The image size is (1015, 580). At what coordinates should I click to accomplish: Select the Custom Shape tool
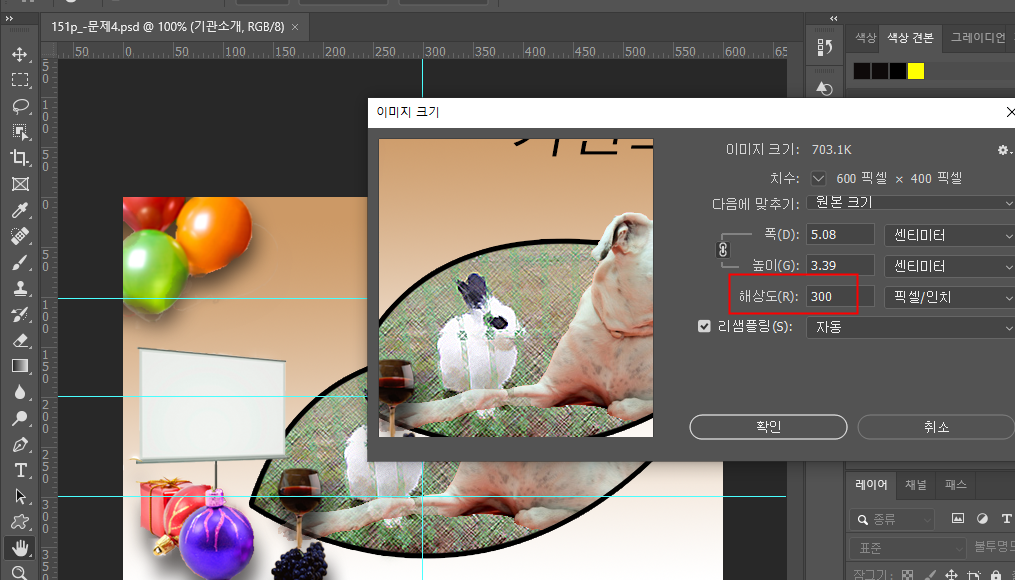(19, 522)
